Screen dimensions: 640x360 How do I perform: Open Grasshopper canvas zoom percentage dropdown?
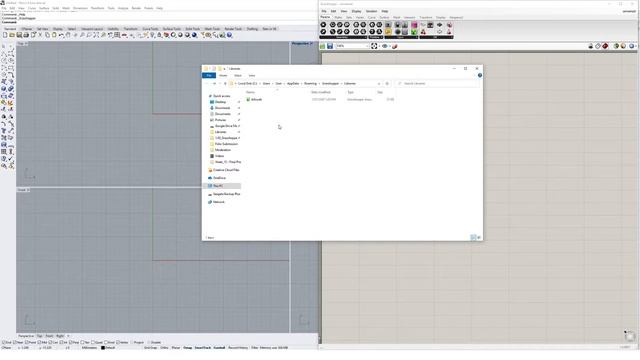(x=367, y=46)
